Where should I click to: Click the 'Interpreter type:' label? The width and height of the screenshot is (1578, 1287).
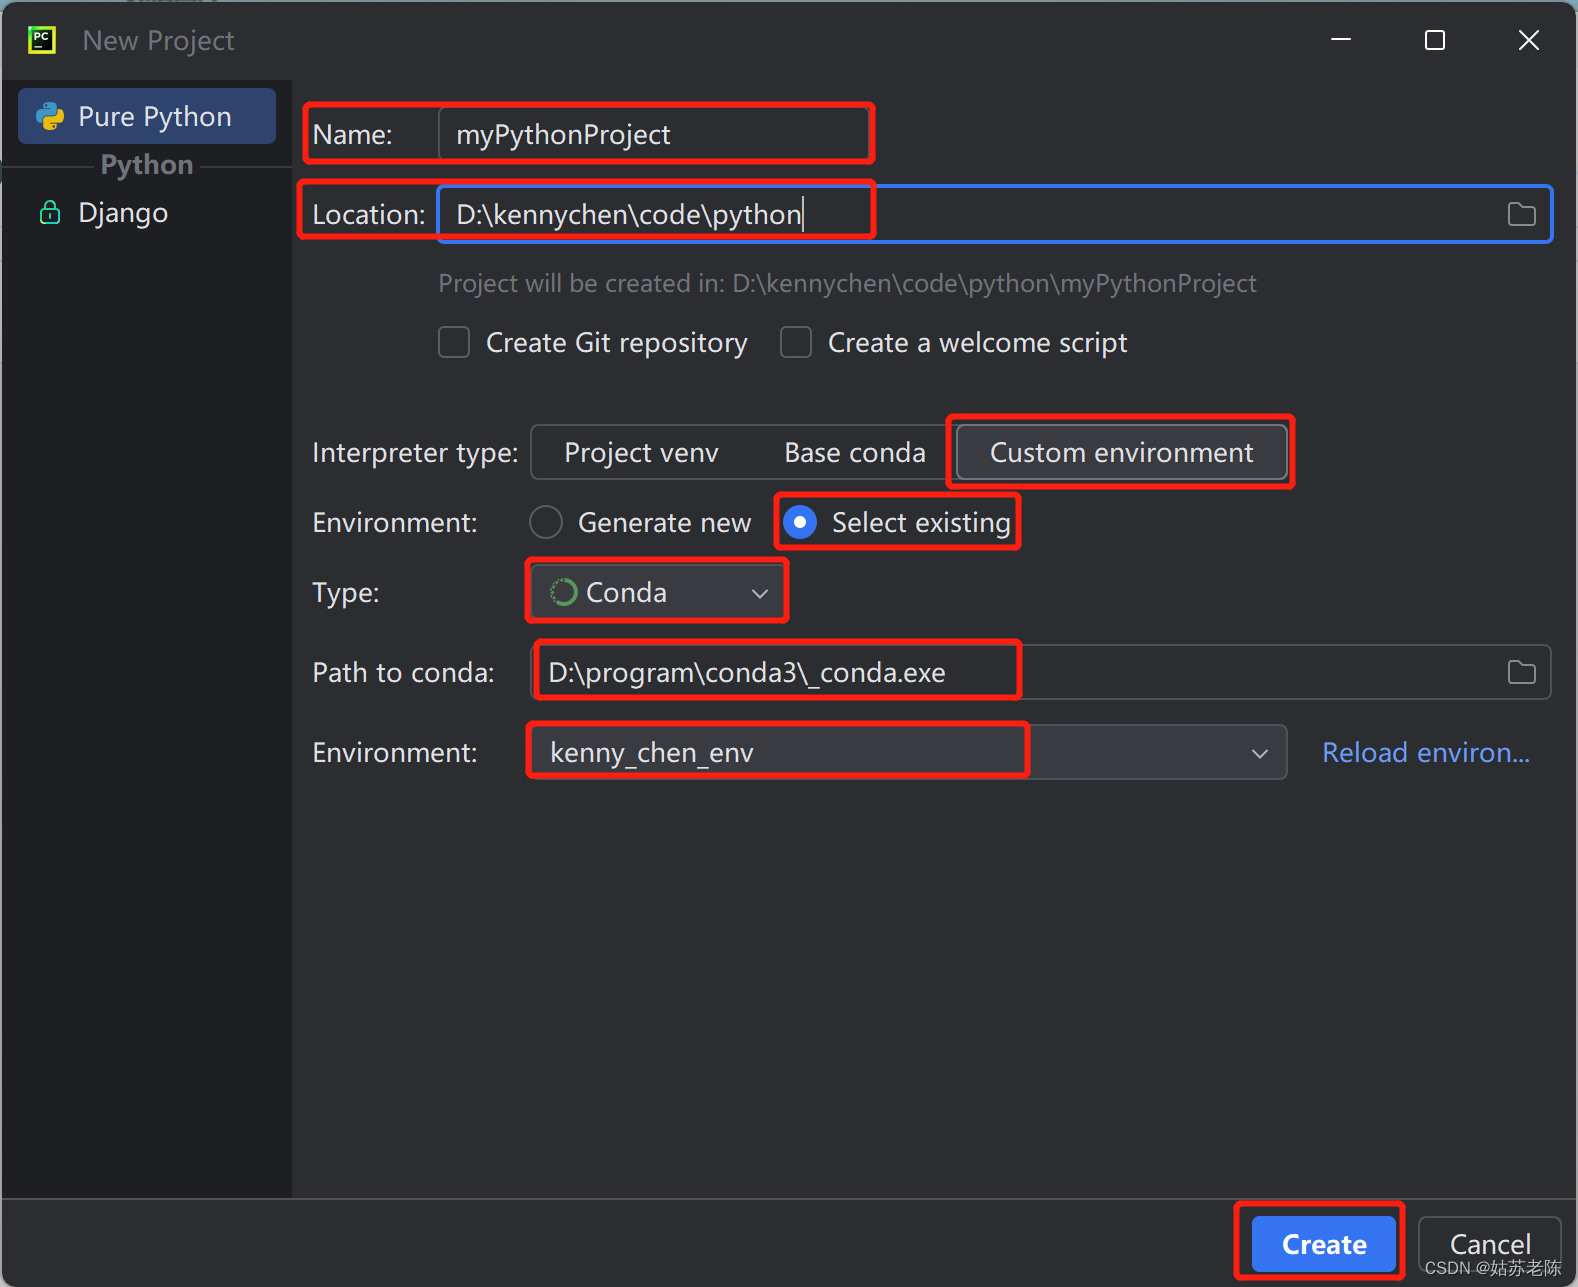(415, 453)
